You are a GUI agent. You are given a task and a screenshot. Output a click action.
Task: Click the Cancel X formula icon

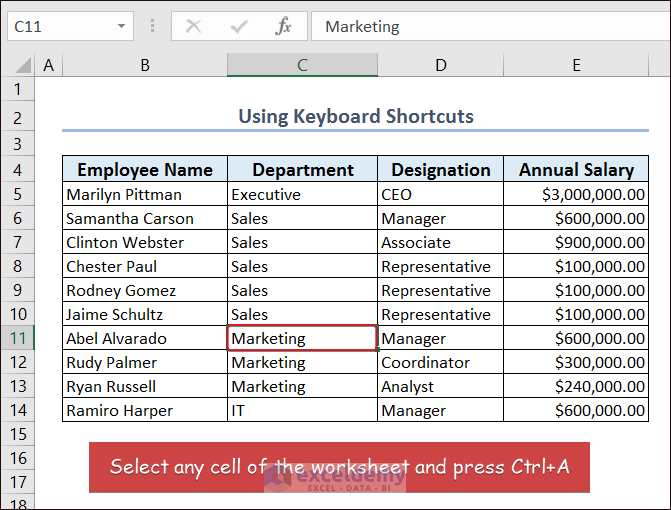click(x=194, y=26)
